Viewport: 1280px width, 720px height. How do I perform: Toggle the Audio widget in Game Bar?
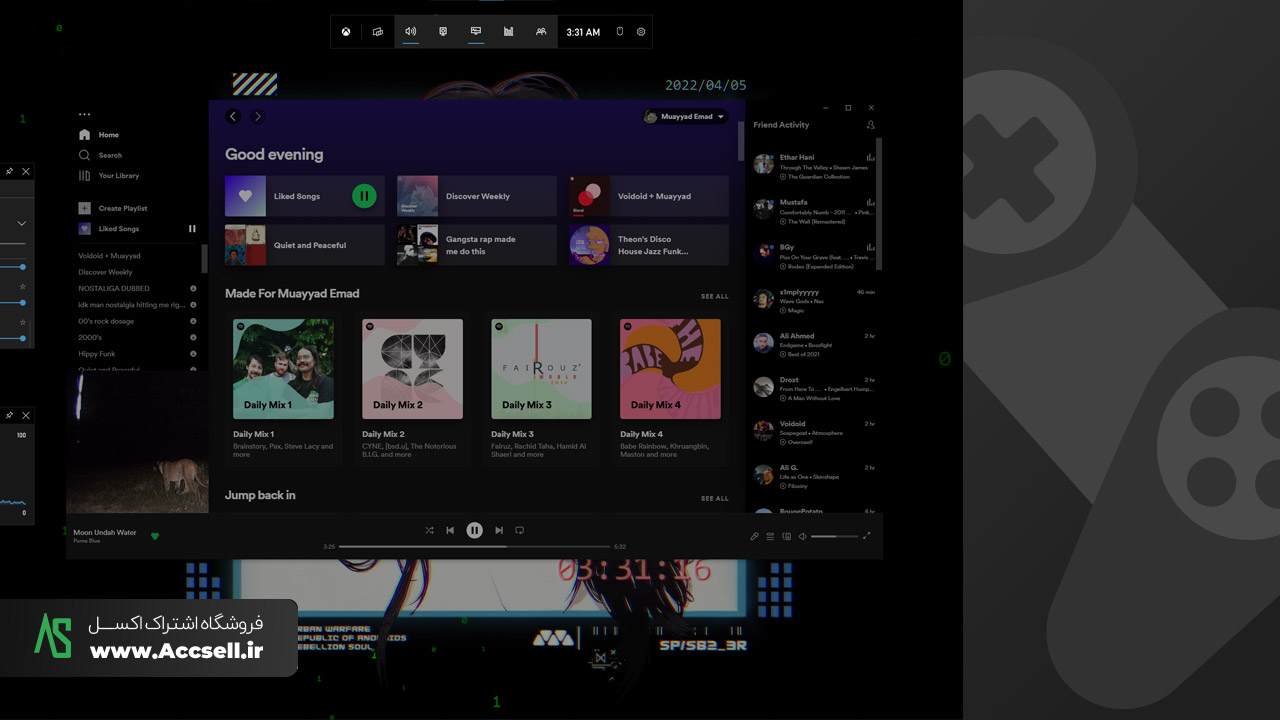(x=410, y=32)
